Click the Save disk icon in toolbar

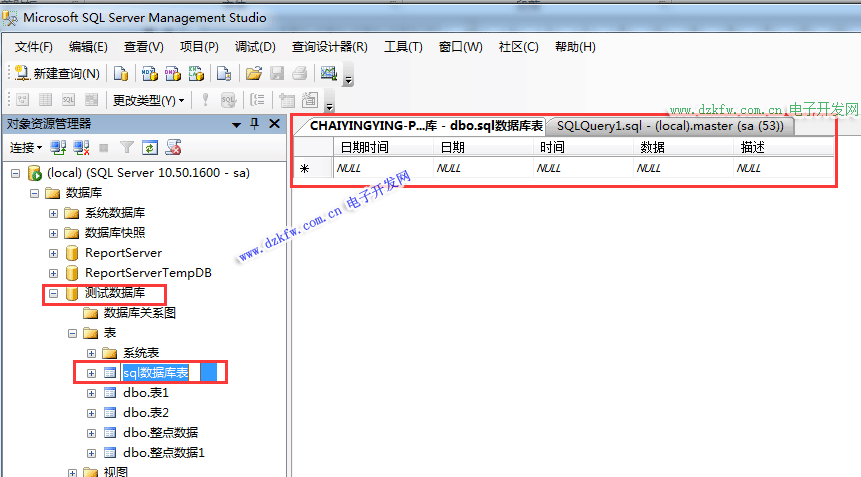coord(276,73)
